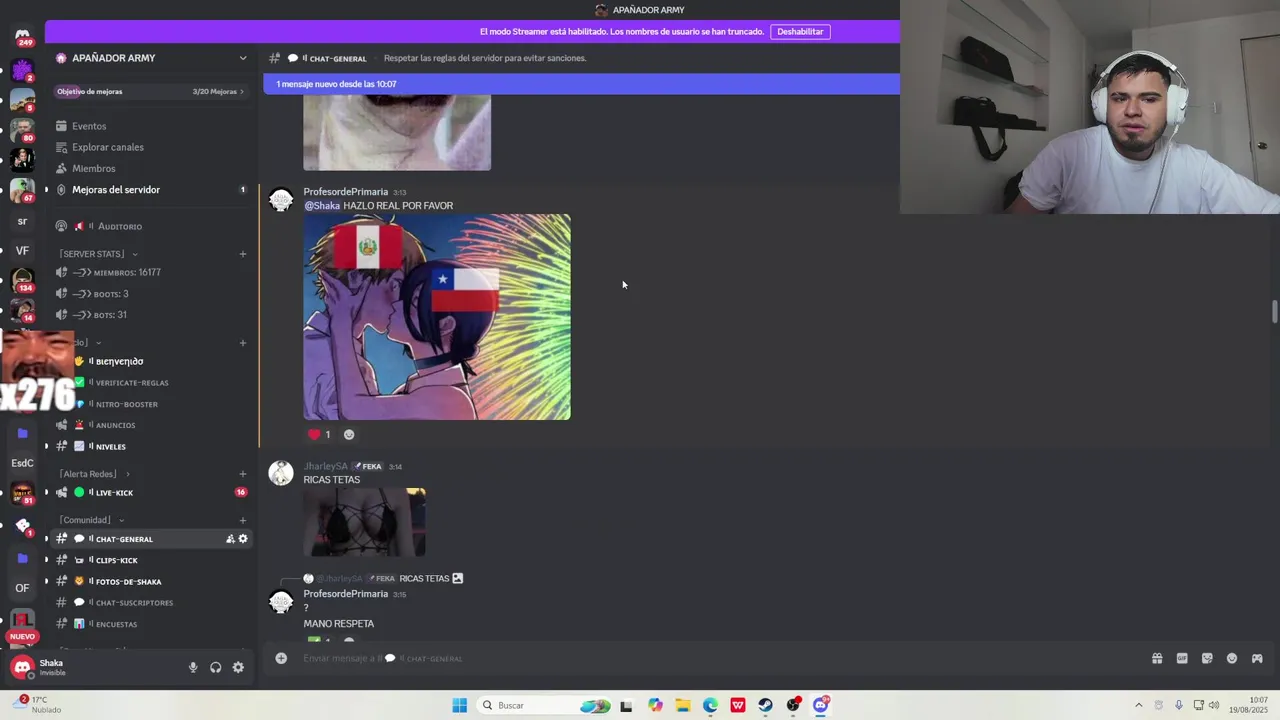Open Windows Start menu
Screen dimensions: 1280x720
click(459, 705)
